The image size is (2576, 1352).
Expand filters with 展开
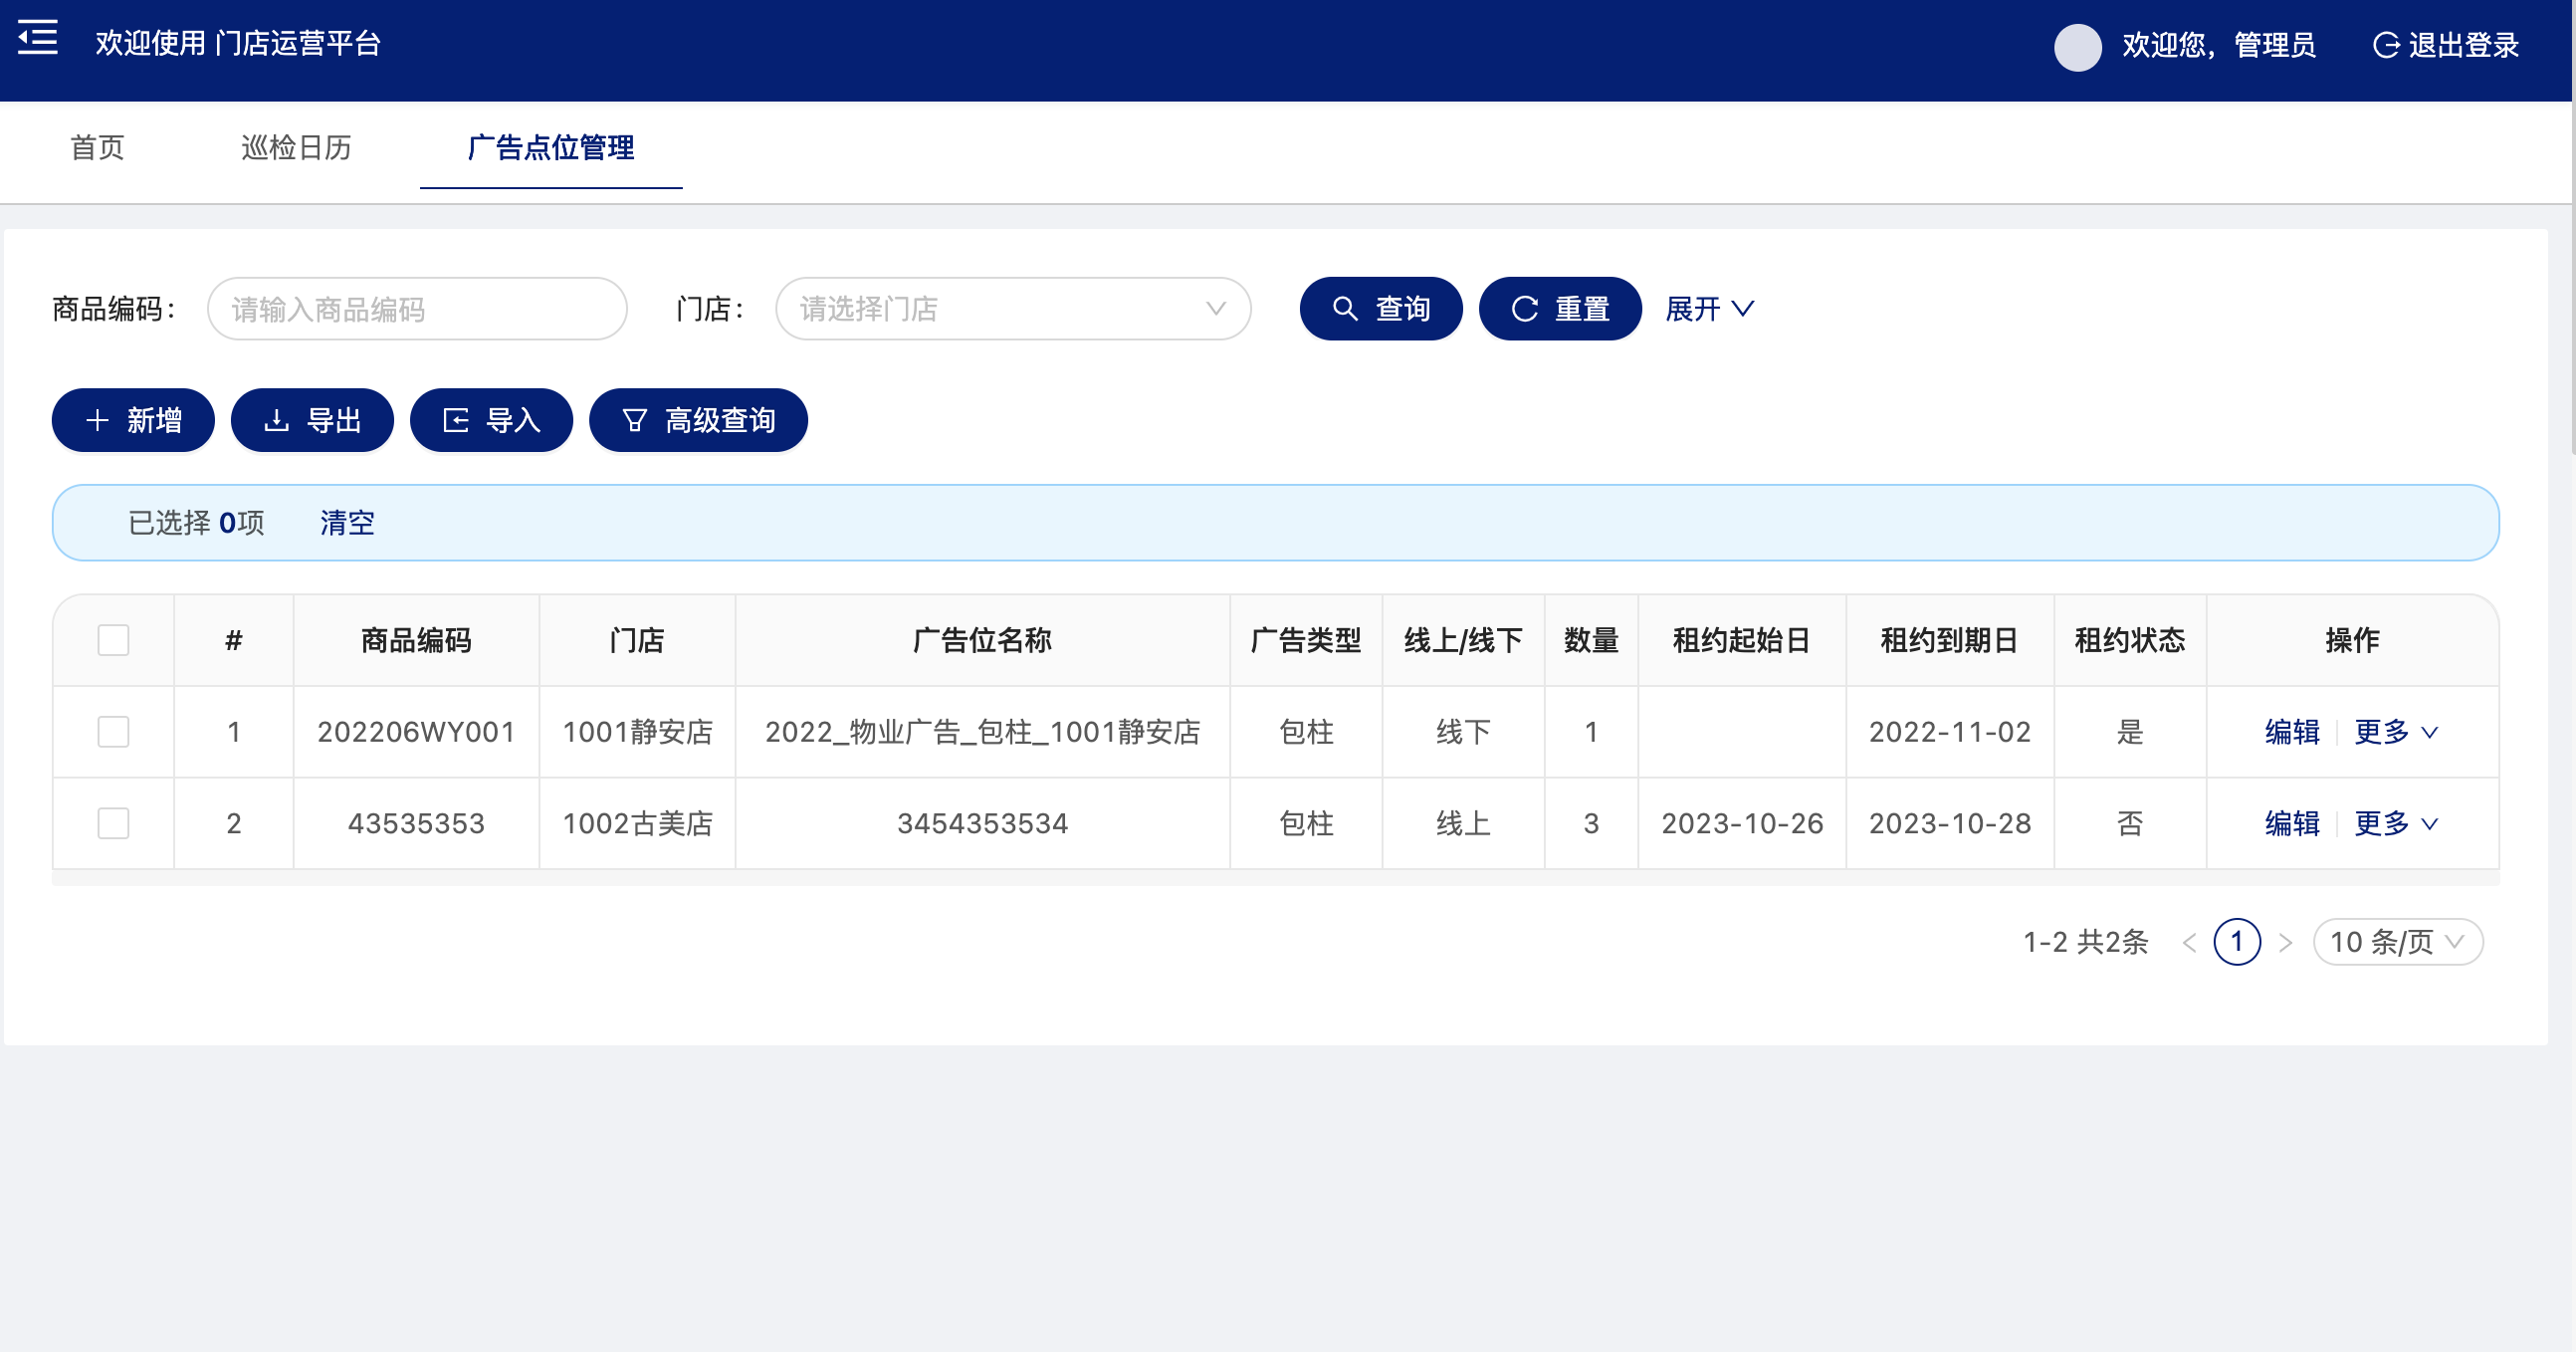coord(1710,309)
